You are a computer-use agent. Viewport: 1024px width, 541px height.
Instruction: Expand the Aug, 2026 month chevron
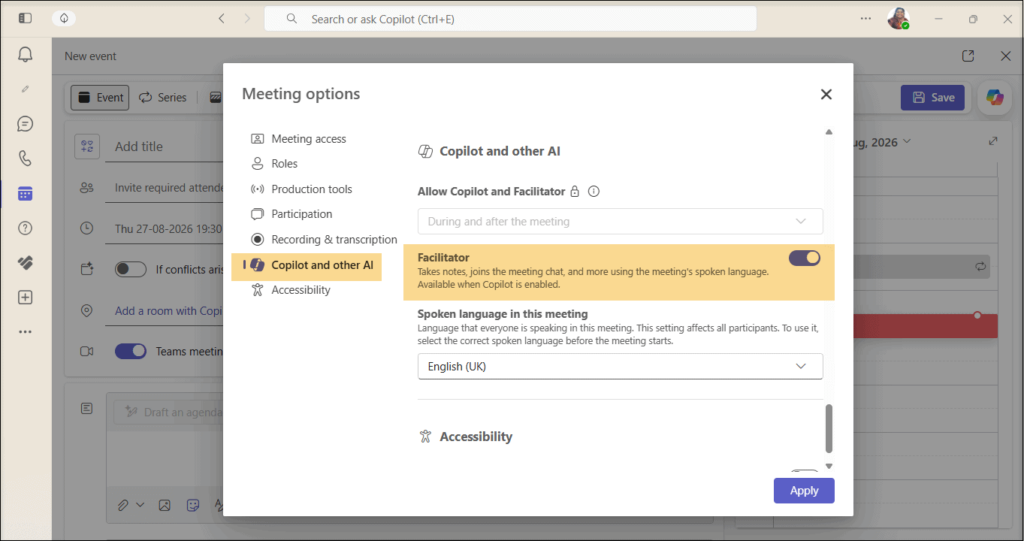click(906, 142)
